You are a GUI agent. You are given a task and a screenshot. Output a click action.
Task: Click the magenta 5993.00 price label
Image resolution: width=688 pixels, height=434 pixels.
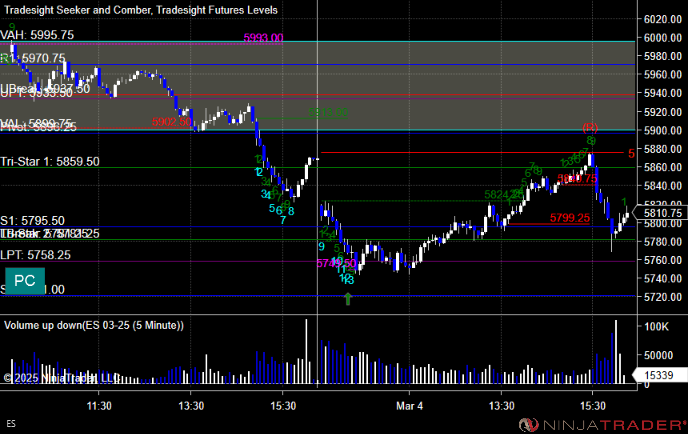(263, 38)
